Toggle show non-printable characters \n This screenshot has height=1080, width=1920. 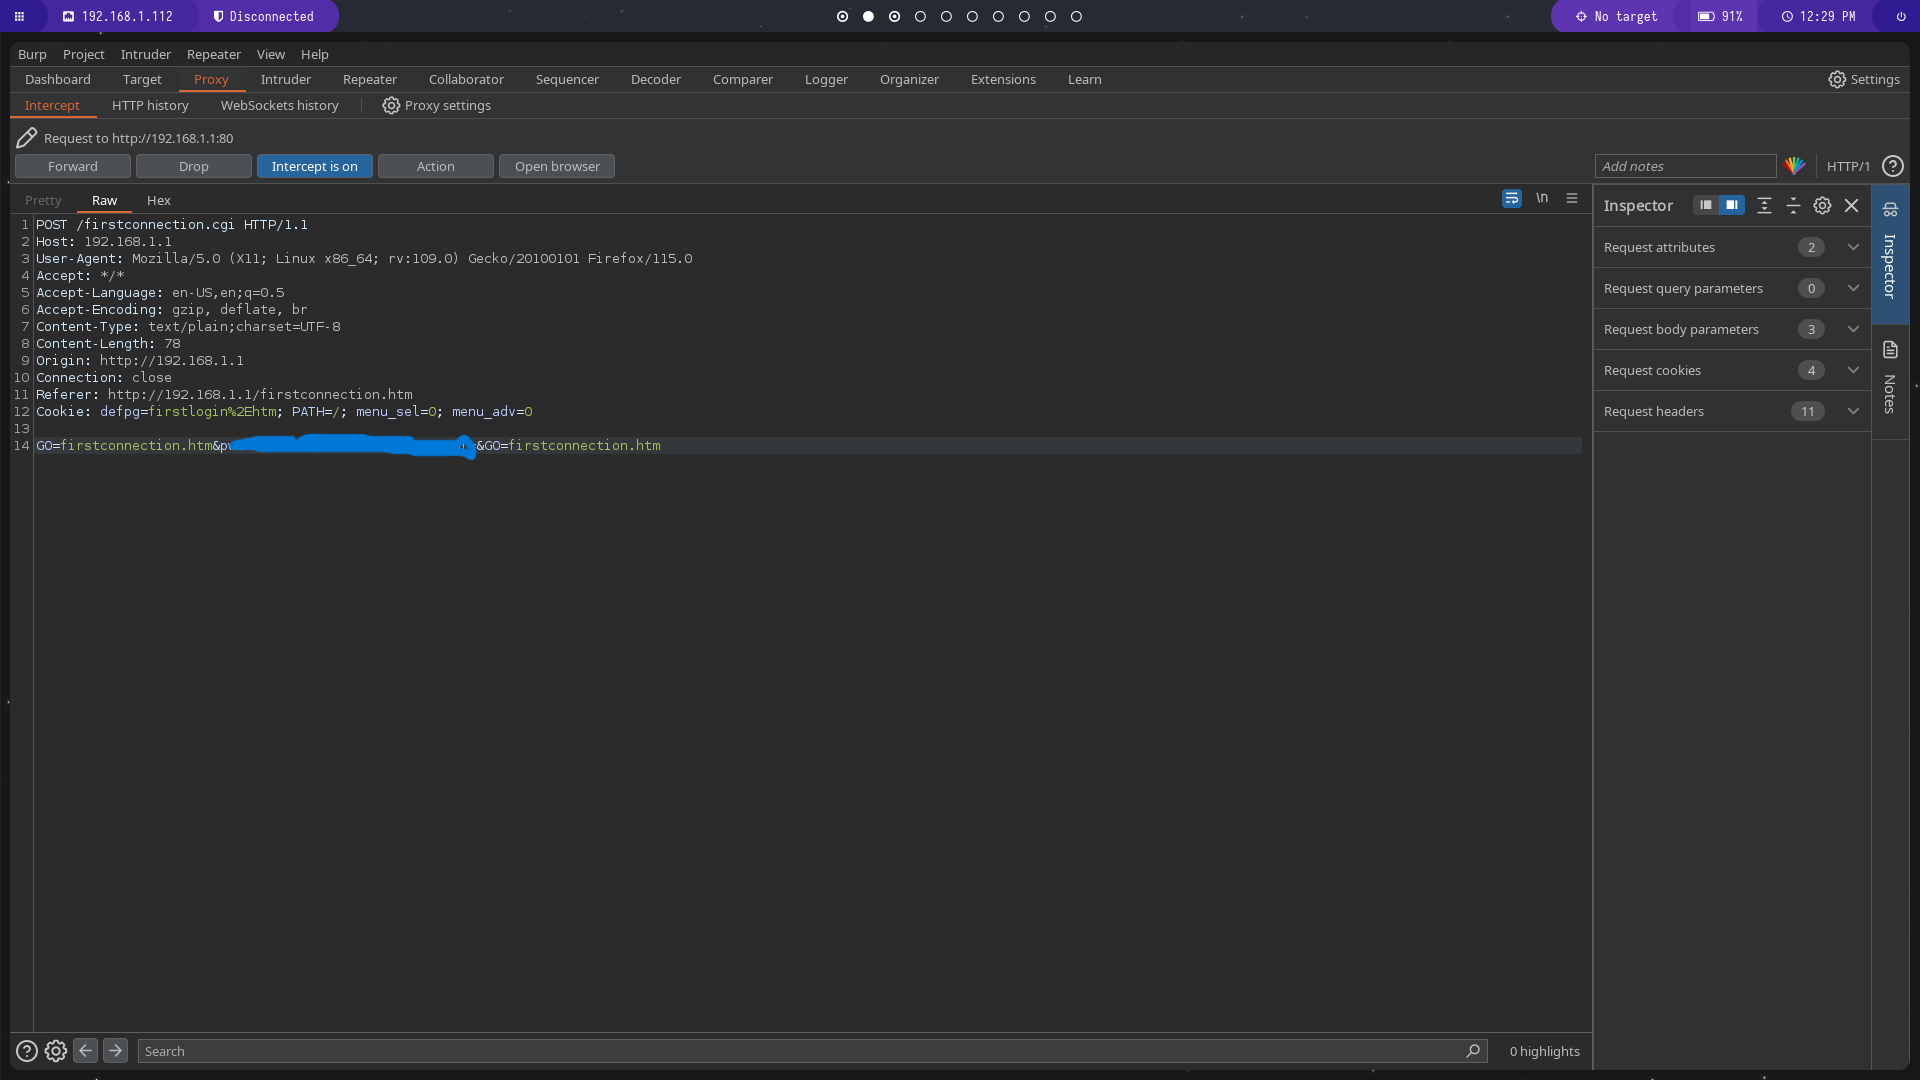tap(1542, 198)
